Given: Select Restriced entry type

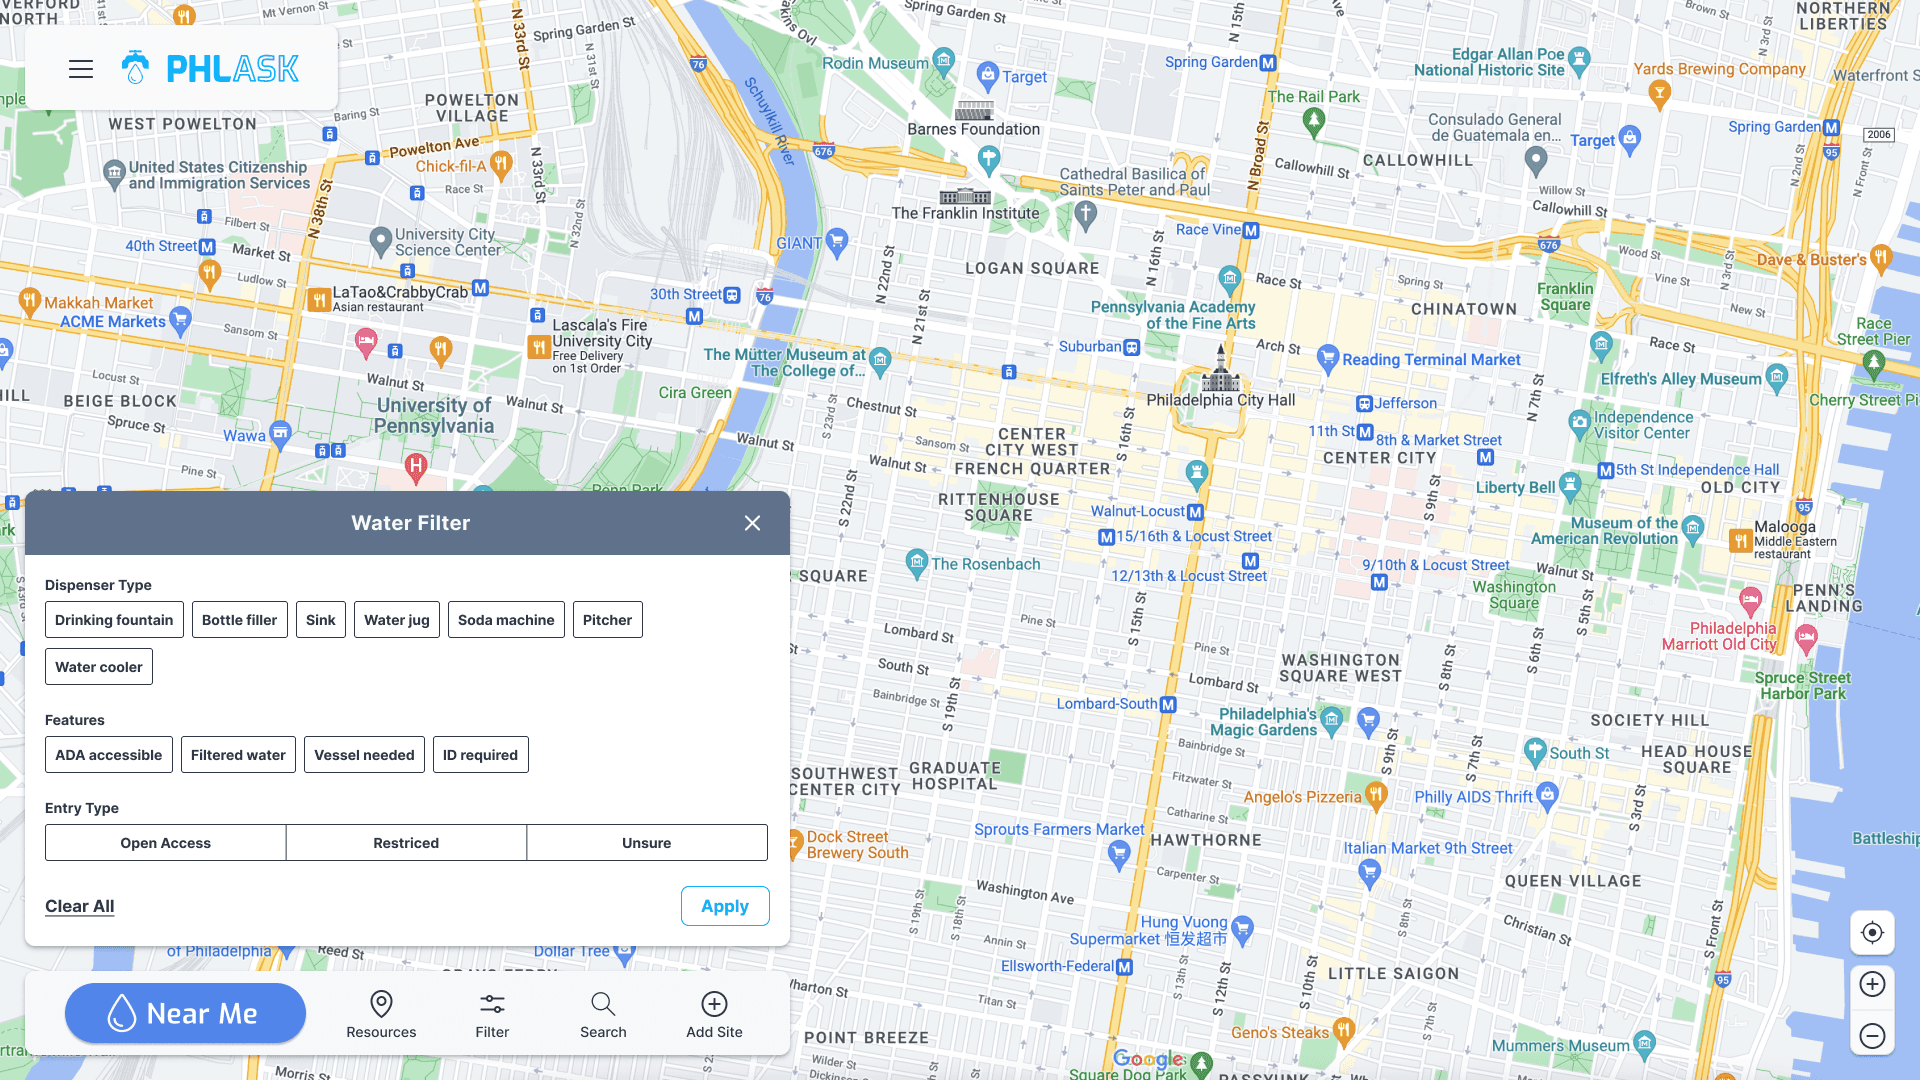Looking at the screenshot, I should 406,843.
